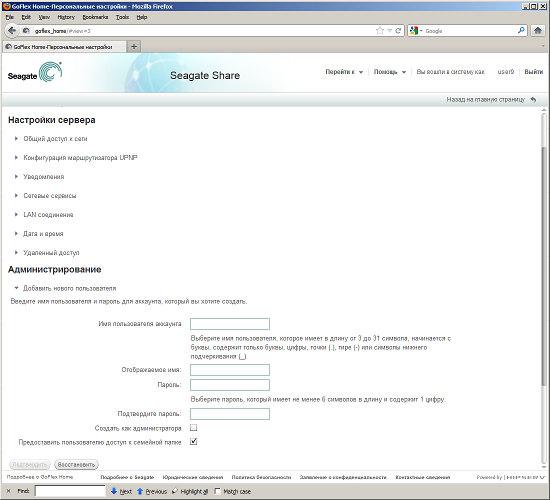Click return arrow icon beside Назад на главную
This screenshot has width=550, height=500.
[534, 100]
